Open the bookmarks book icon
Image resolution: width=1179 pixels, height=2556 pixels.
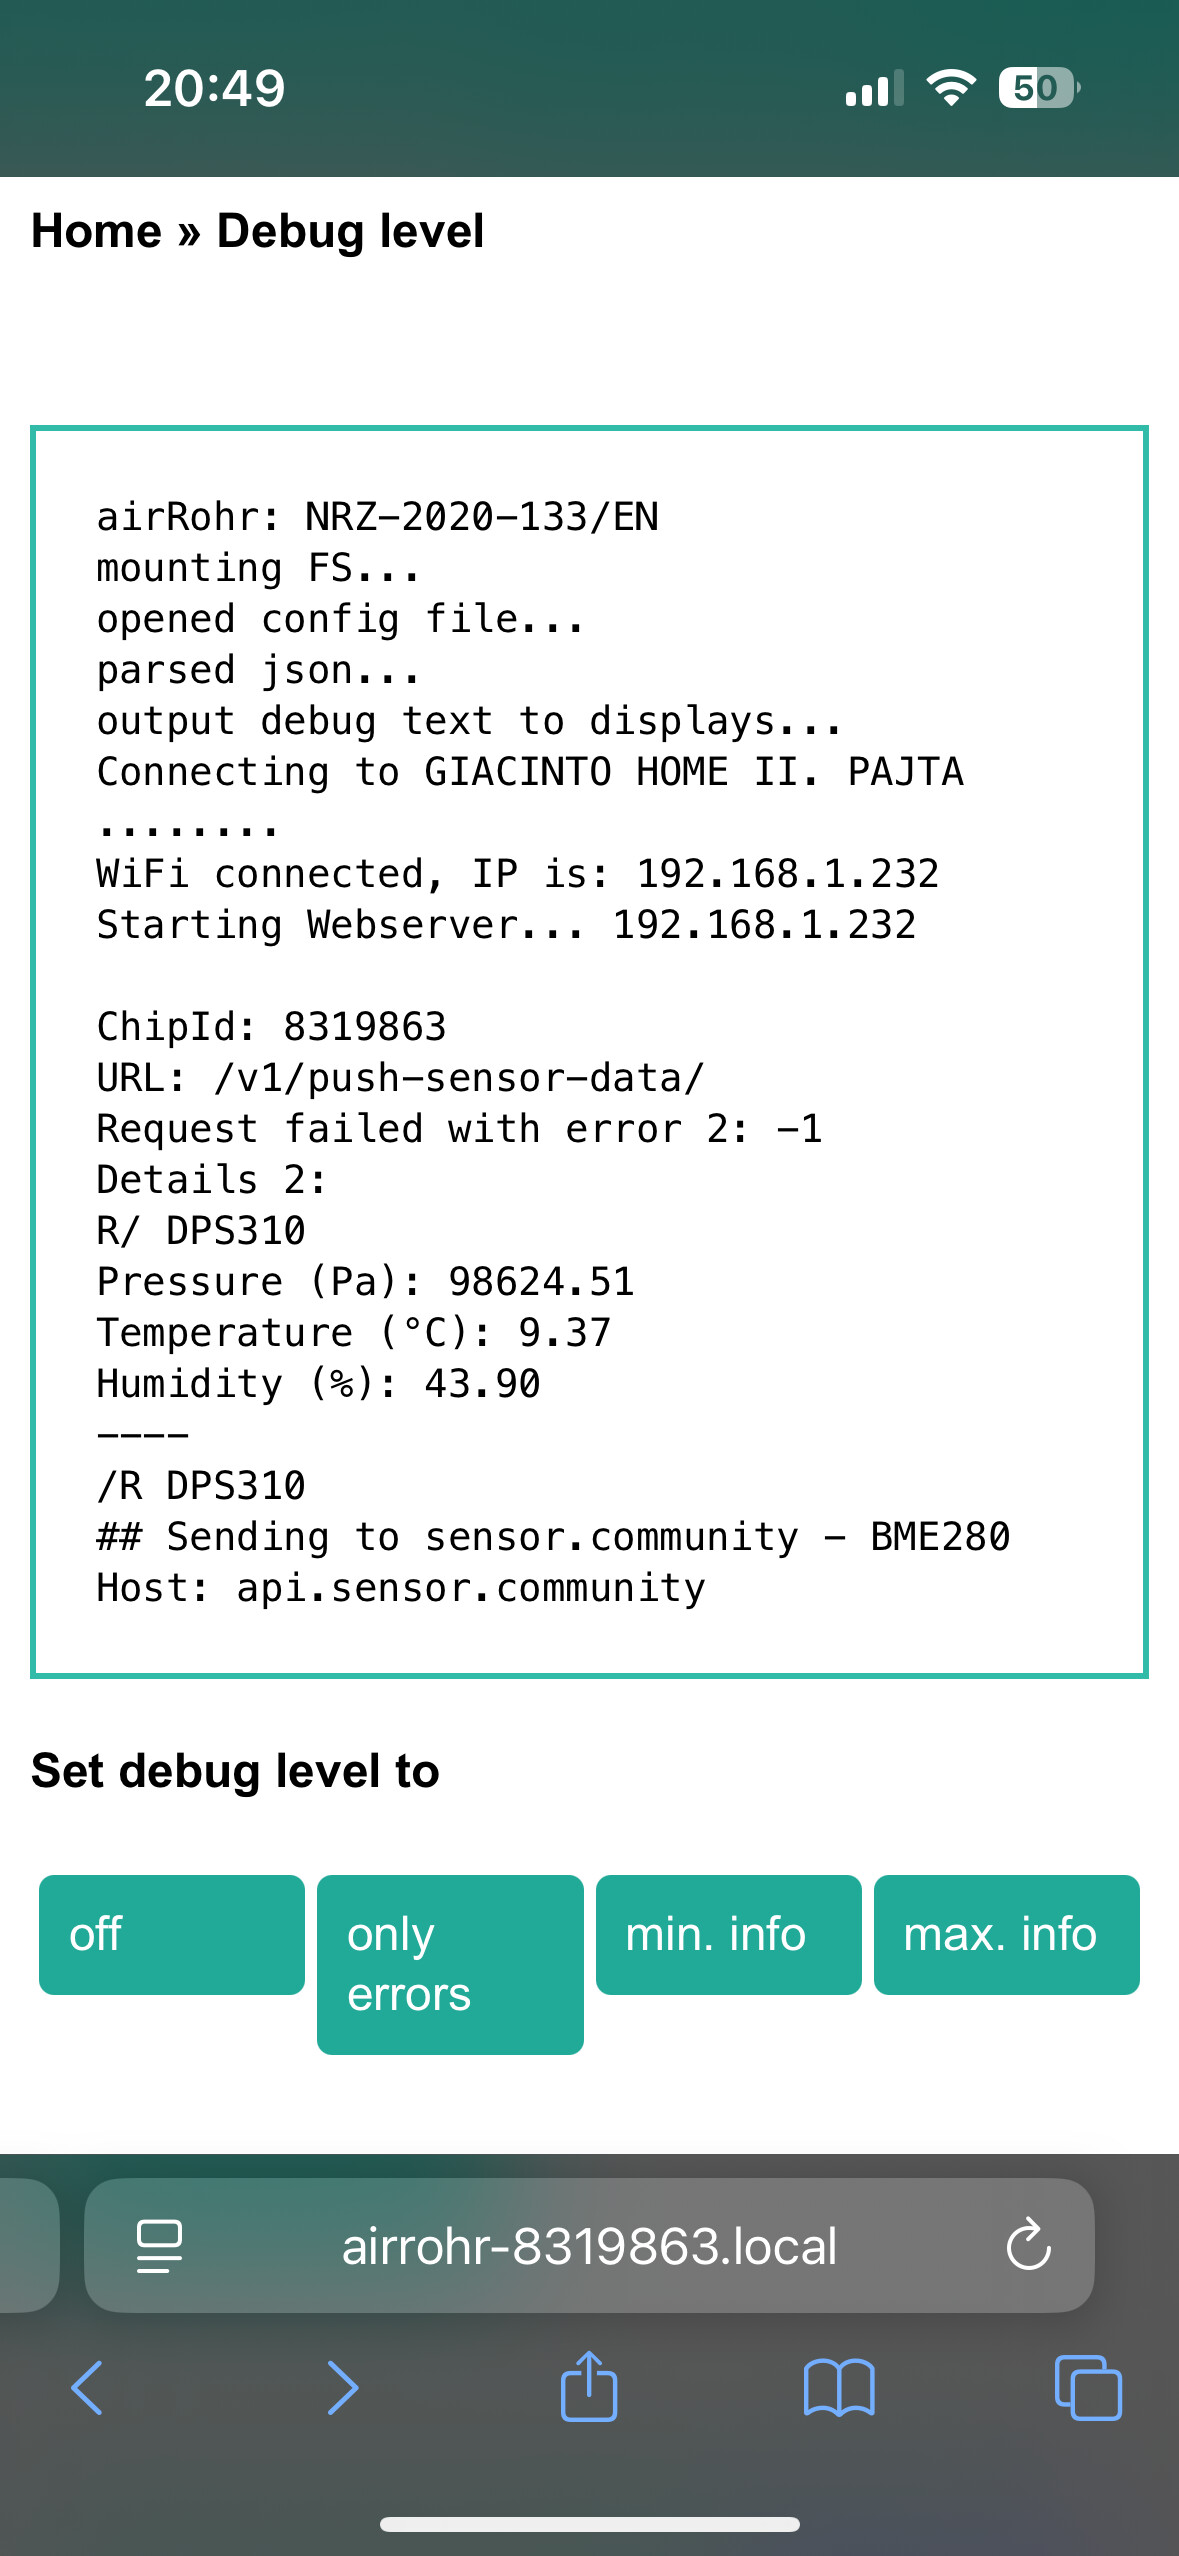pyautogui.click(x=839, y=2388)
